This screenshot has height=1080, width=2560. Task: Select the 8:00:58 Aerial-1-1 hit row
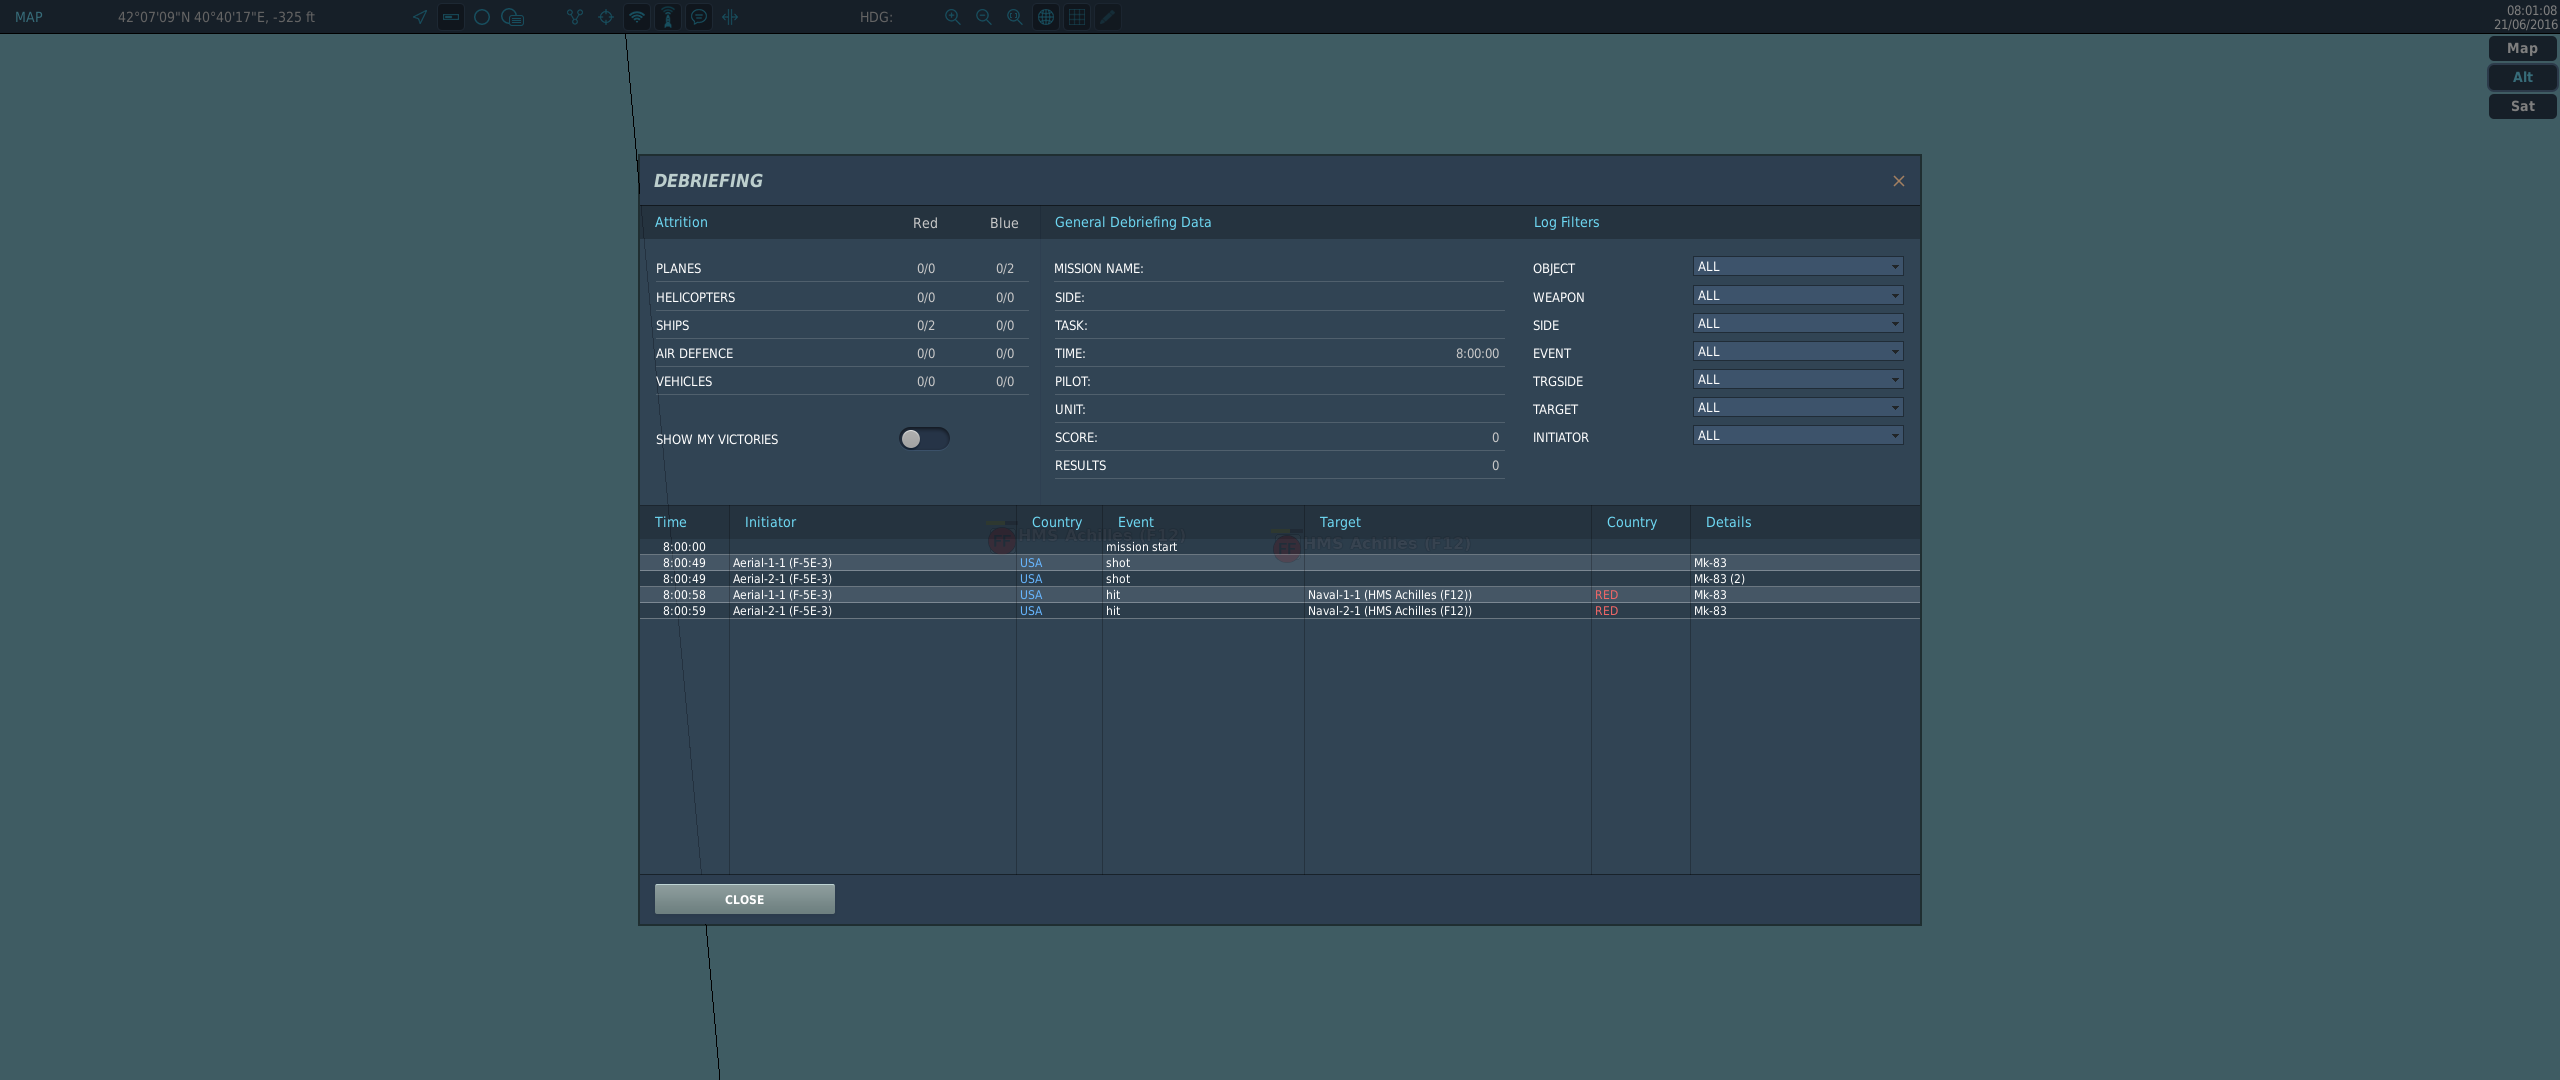[1280, 595]
